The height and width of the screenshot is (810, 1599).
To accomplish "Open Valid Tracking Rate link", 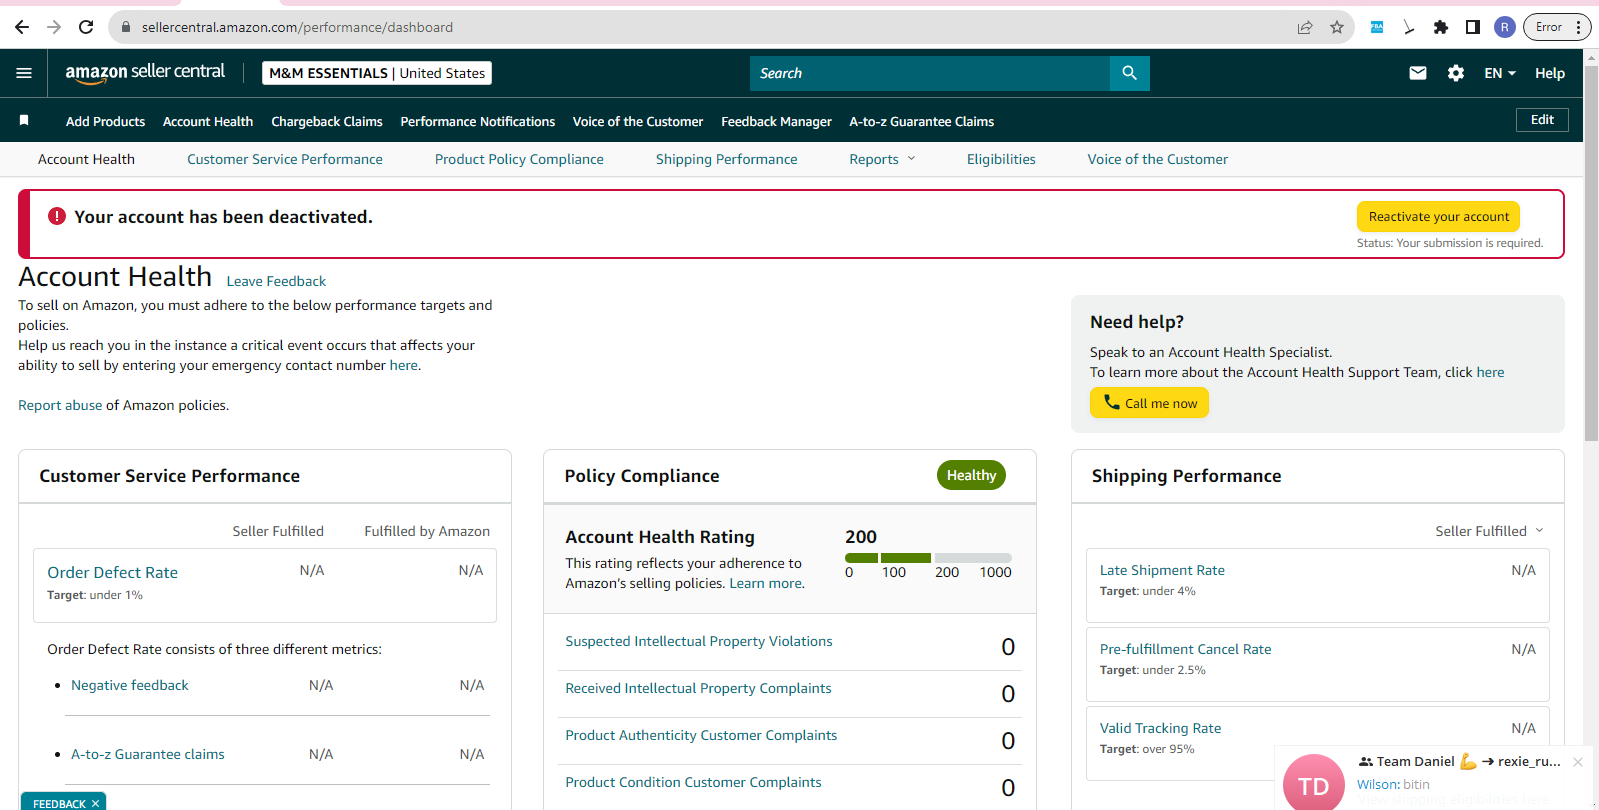I will (1160, 728).
